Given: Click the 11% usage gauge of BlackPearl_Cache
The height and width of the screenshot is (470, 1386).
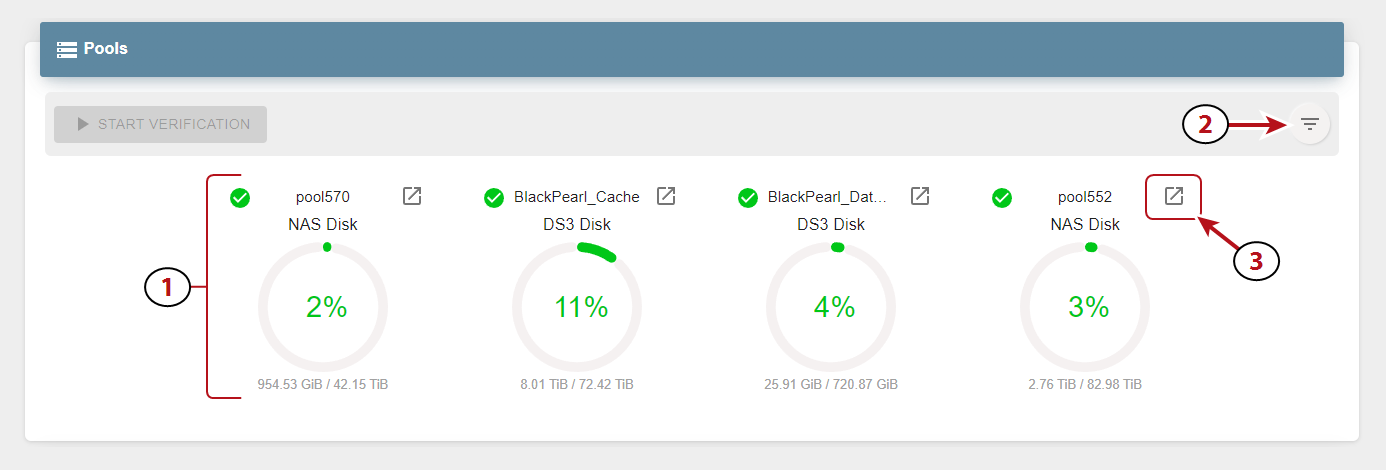Looking at the screenshot, I should 577,307.
